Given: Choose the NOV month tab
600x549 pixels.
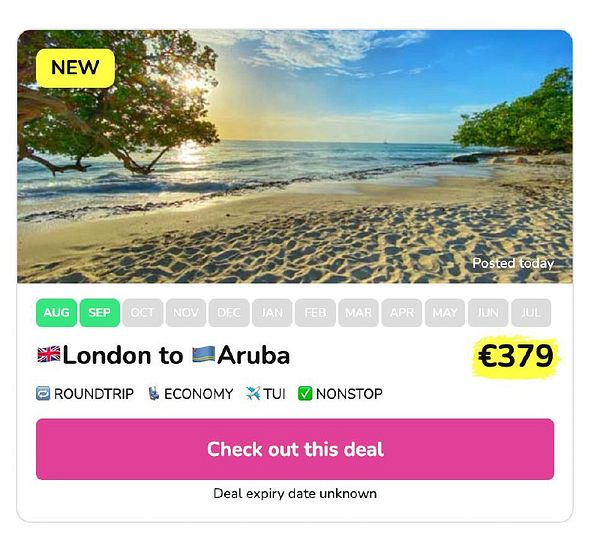Looking at the screenshot, I should (x=186, y=313).
